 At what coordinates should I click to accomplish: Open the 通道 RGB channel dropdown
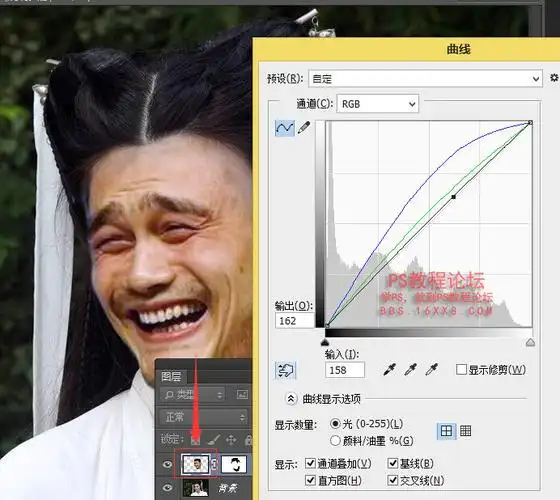[378, 104]
